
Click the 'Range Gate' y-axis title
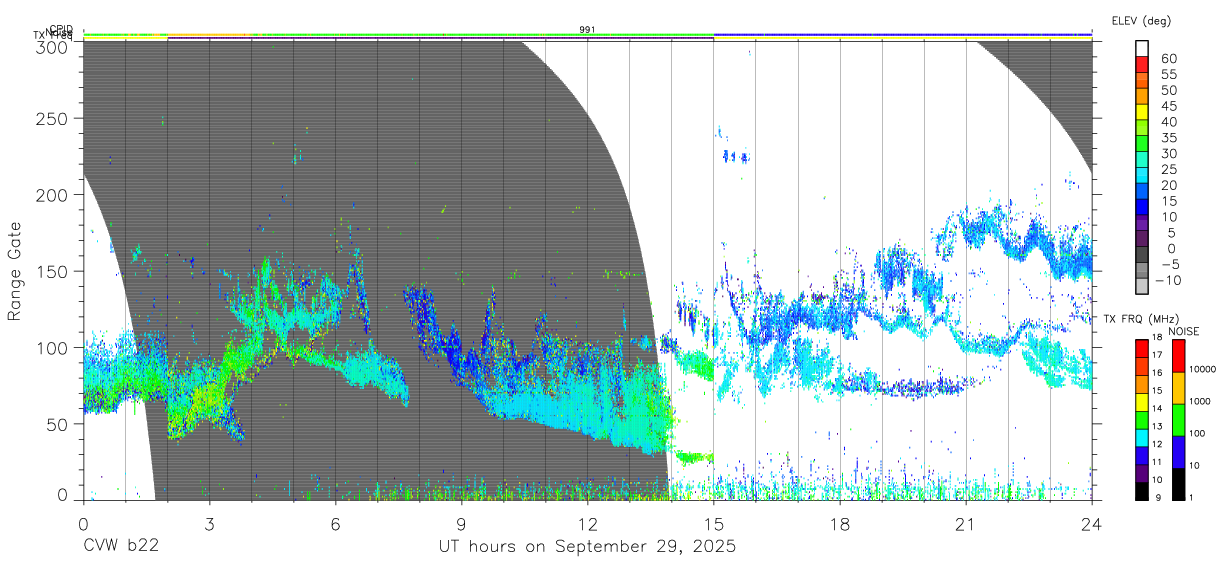tap(16, 271)
